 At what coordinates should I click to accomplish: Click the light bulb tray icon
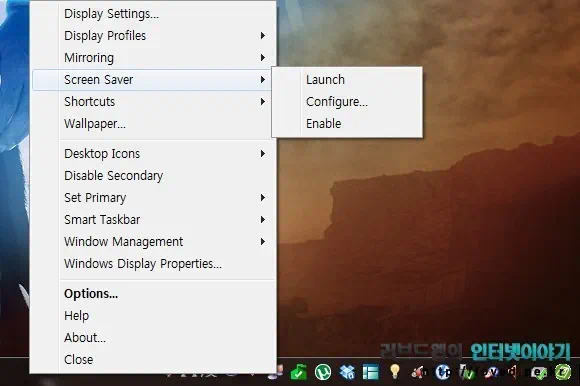click(395, 372)
